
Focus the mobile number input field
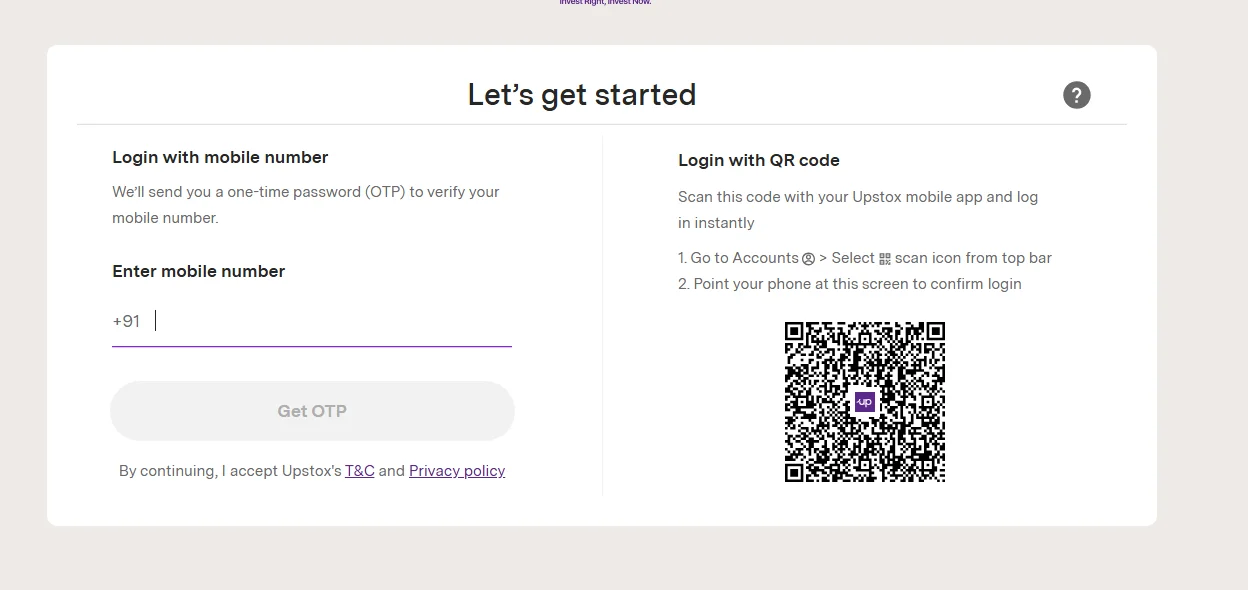(330, 322)
